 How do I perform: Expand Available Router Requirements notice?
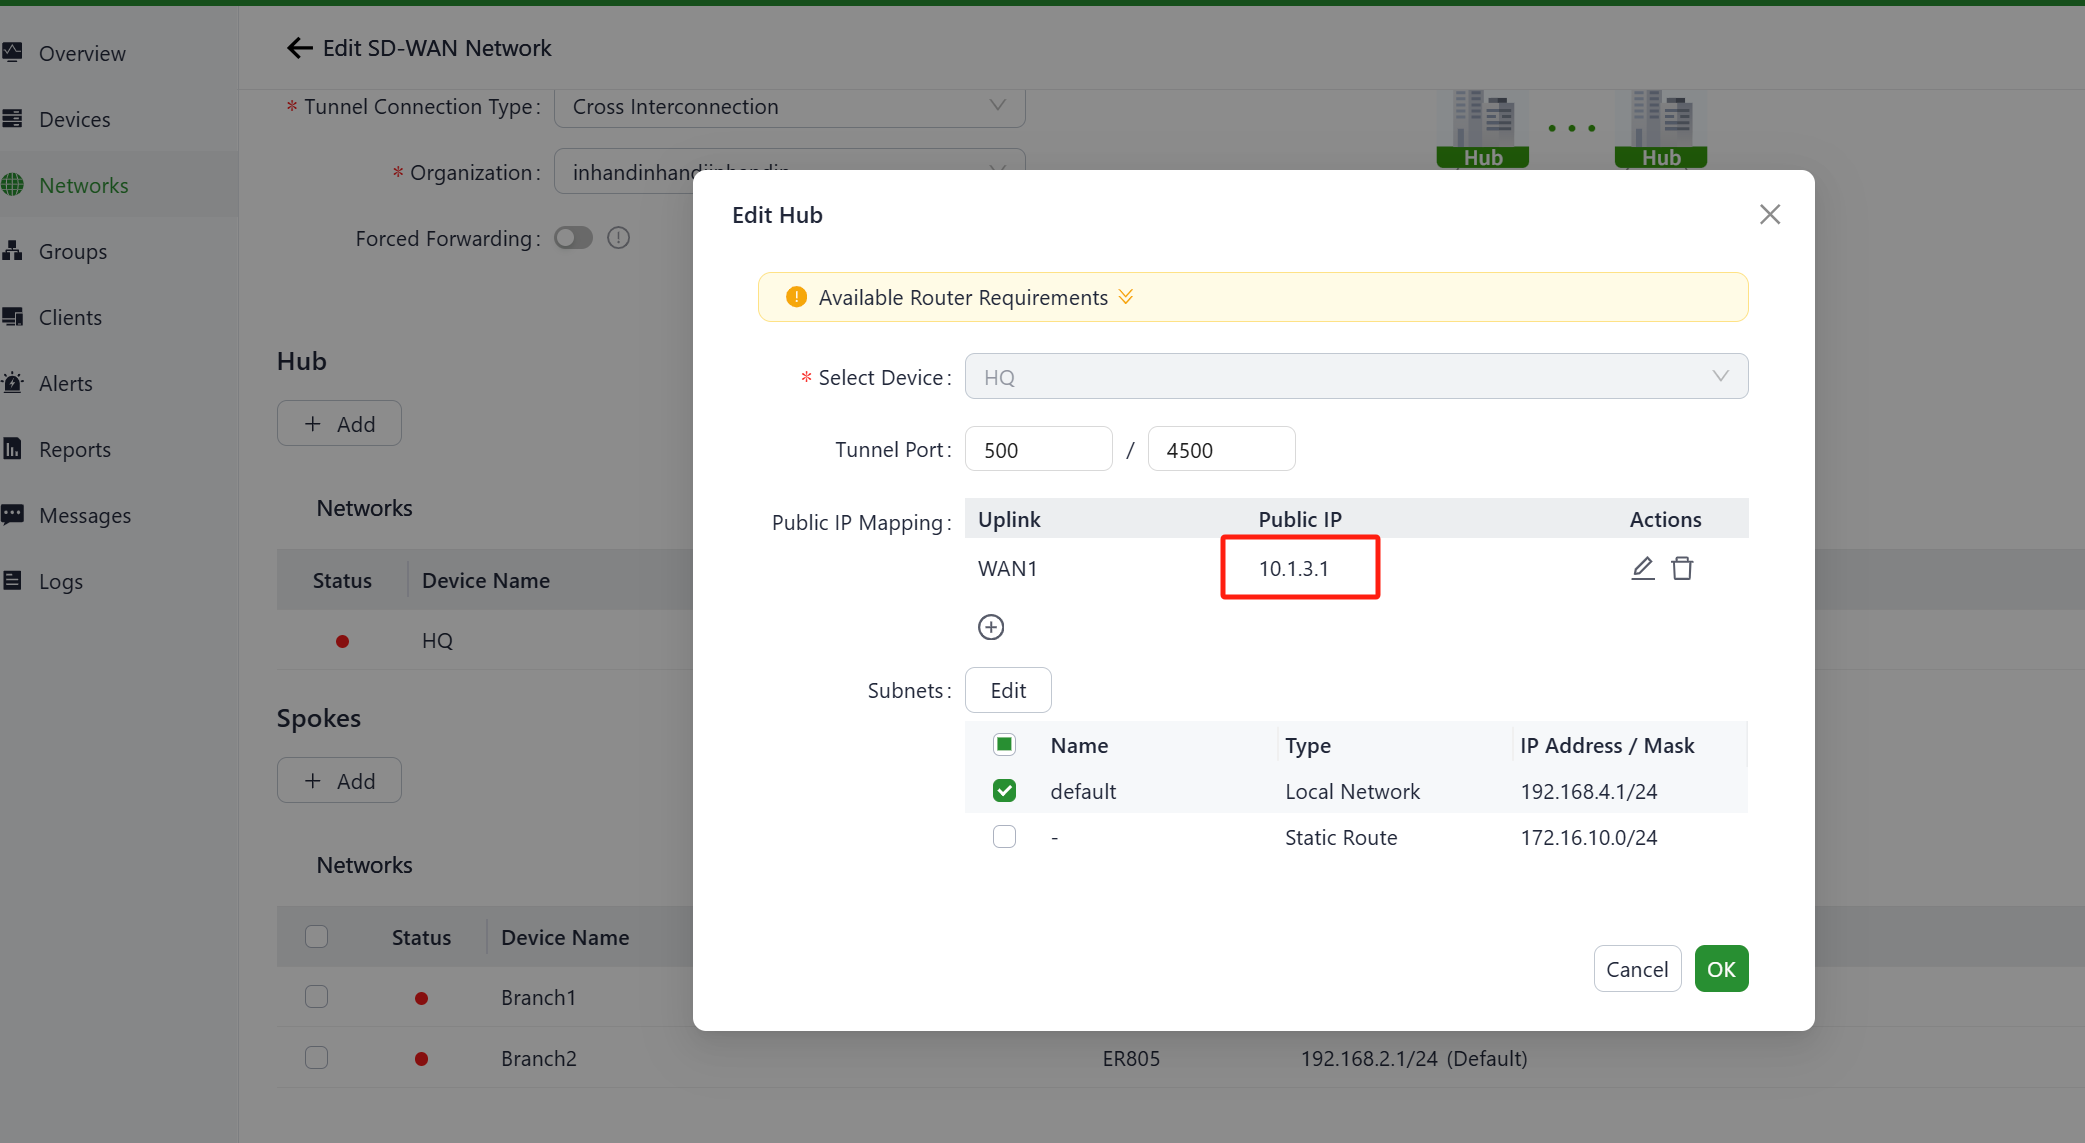point(1126,297)
